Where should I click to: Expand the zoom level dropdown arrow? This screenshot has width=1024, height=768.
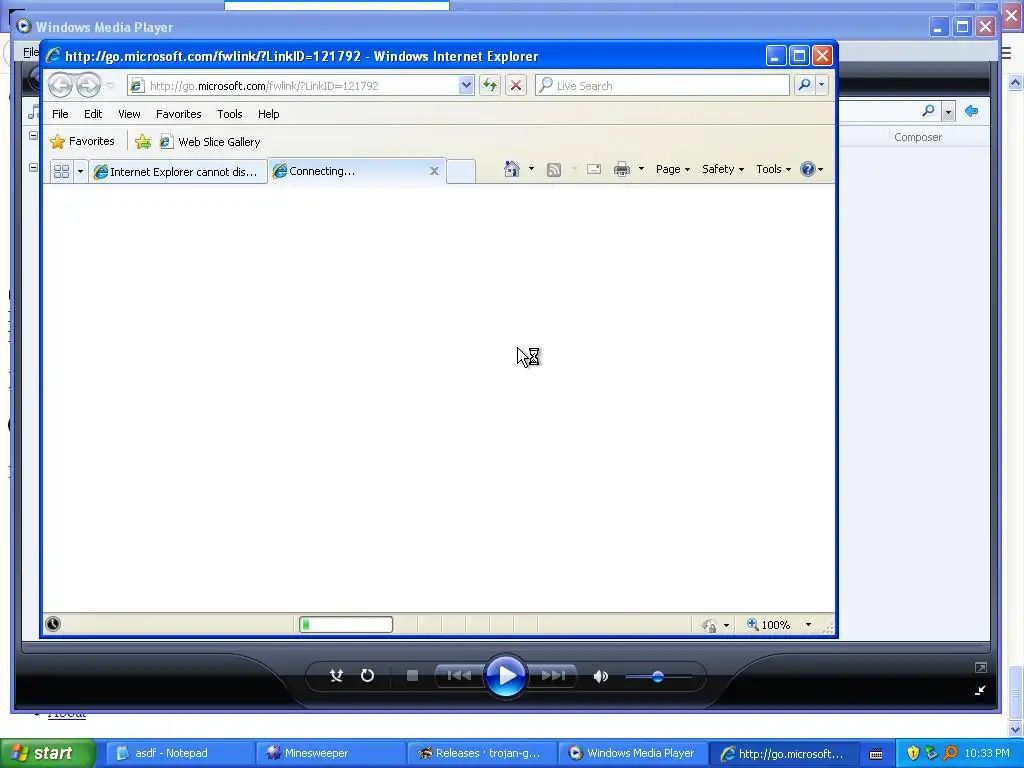click(808, 625)
